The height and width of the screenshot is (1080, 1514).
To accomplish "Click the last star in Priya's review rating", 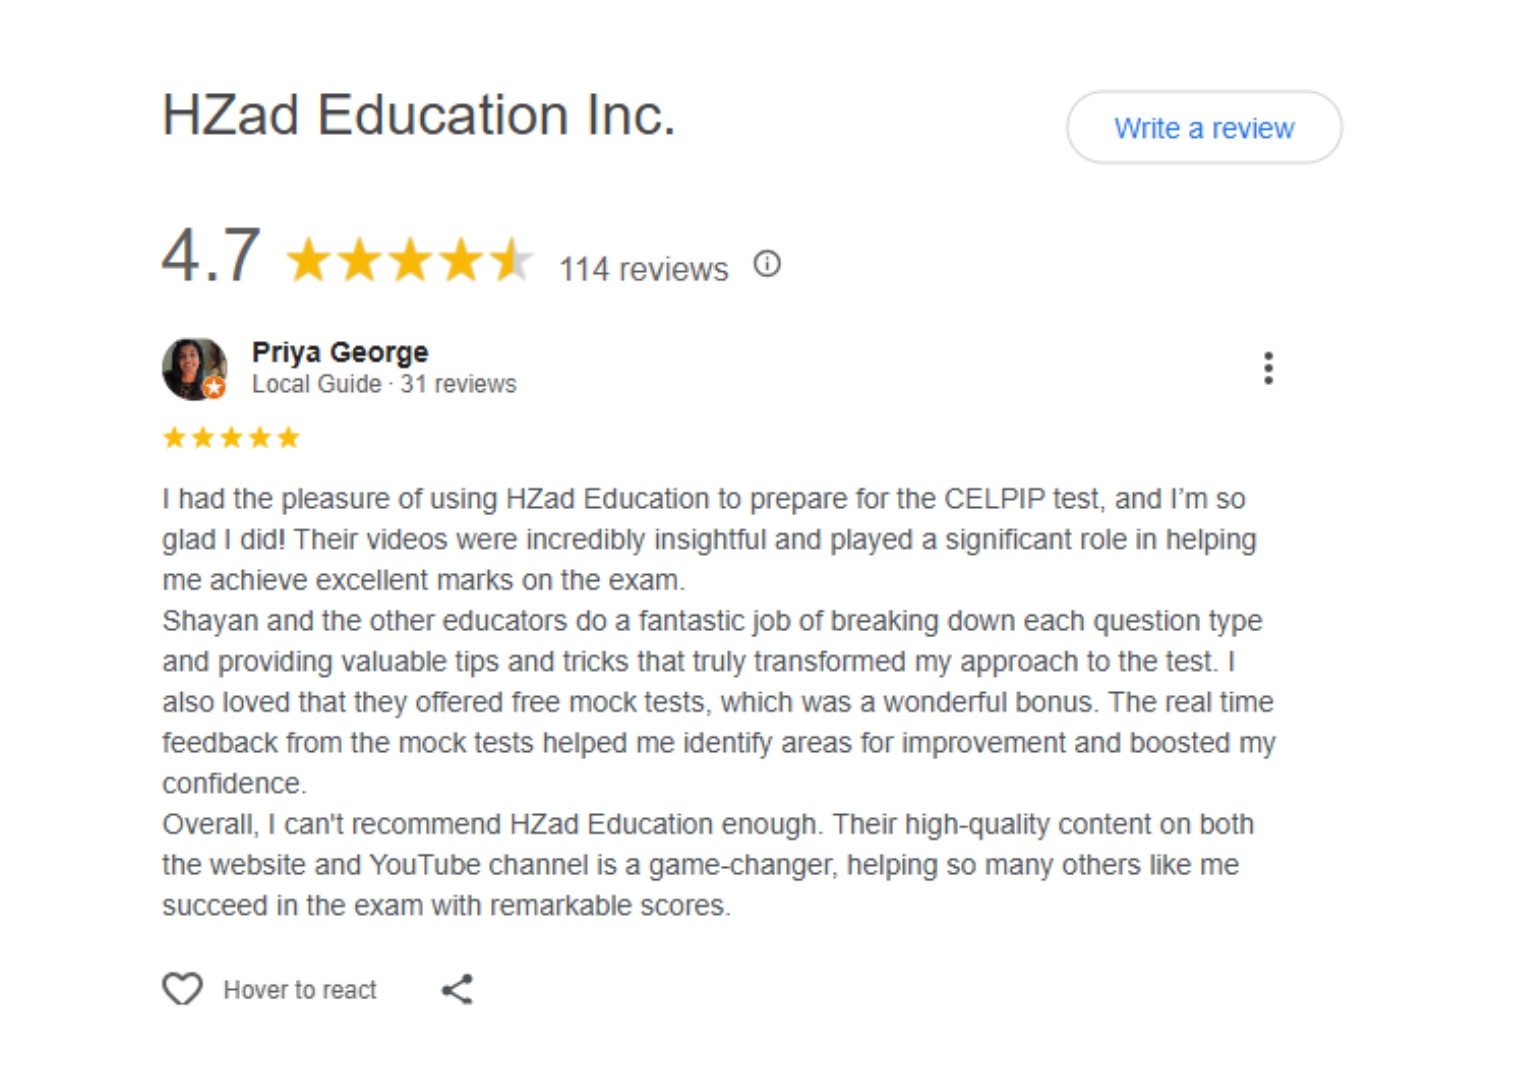I will [x=289, y=438].
